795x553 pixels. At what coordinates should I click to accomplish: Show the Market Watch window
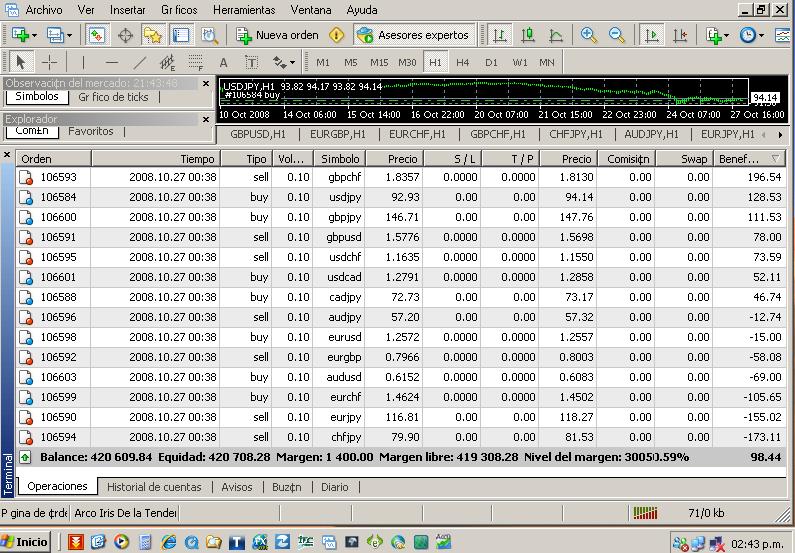[x=97, y=35]
